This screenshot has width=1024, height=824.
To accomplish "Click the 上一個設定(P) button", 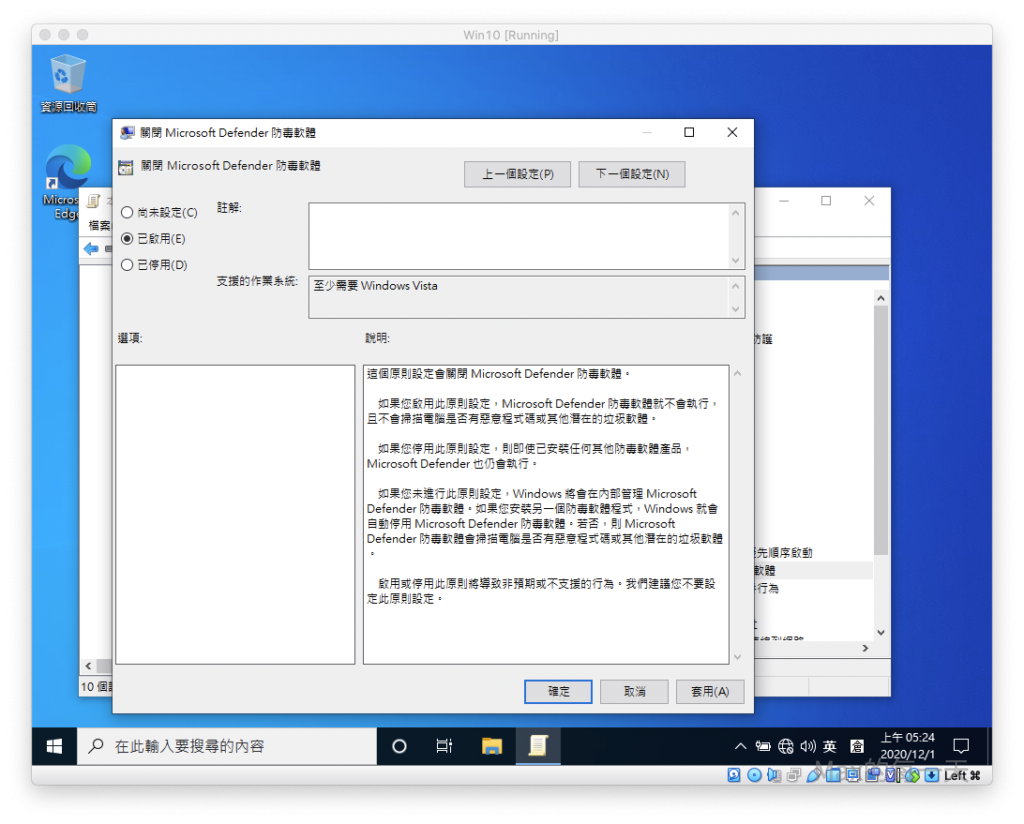I will pos(517,174).
